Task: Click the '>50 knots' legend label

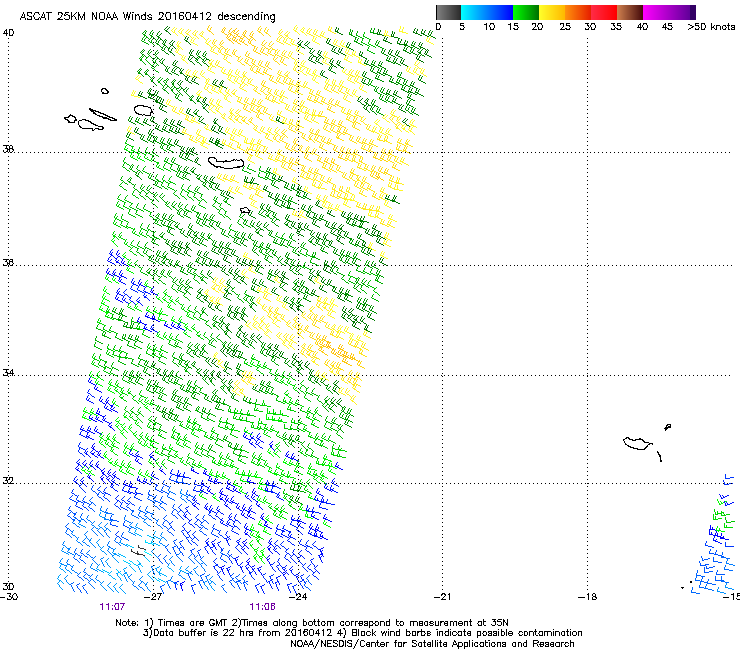Action: click(711, 26)
